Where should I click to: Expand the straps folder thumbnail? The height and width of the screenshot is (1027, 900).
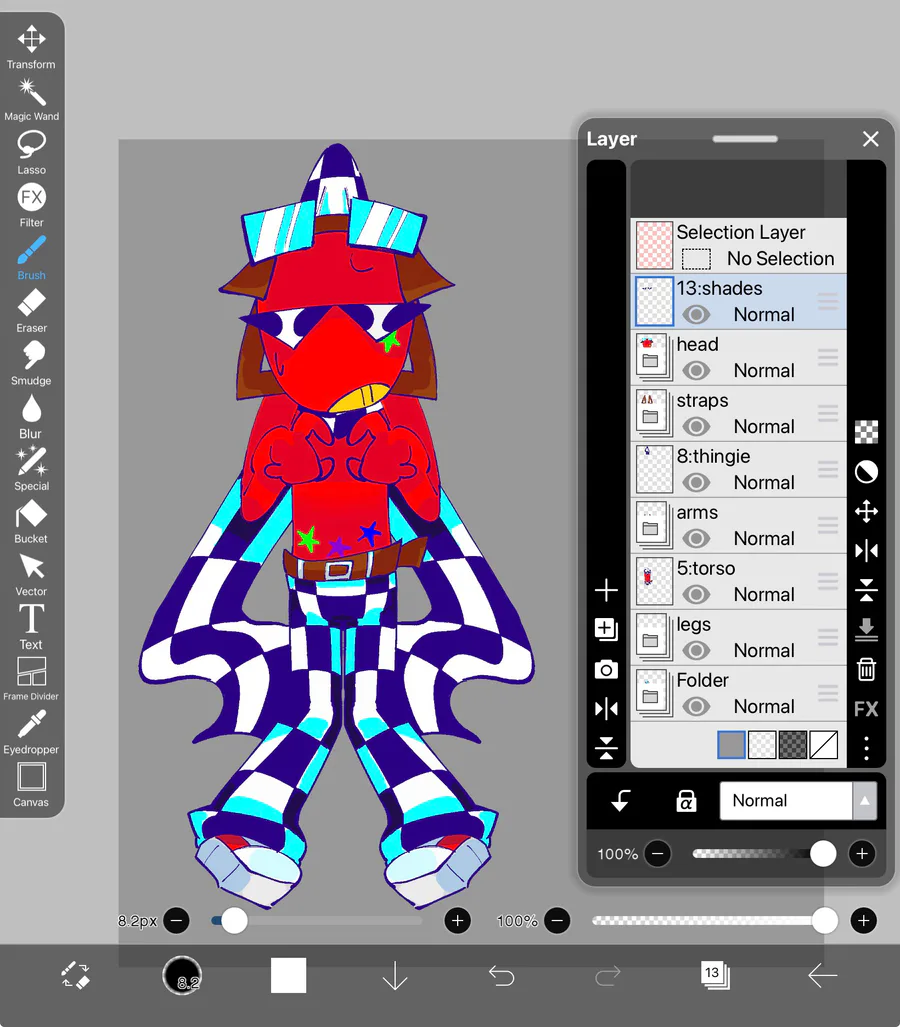(x=654, y=413)
